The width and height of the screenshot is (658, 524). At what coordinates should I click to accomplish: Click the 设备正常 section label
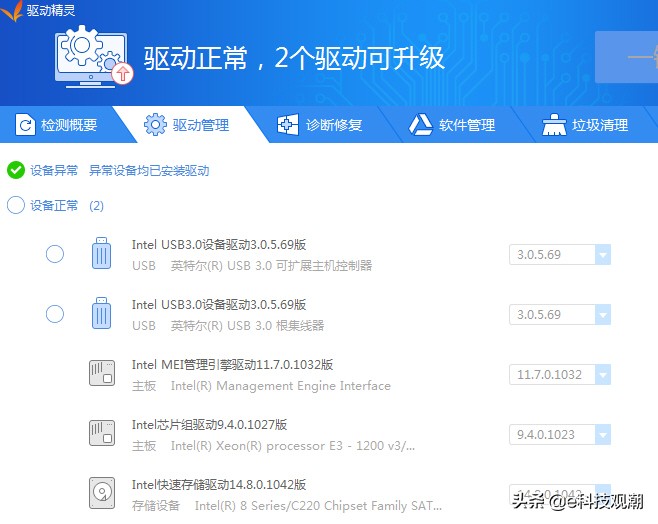coord(54,206)
